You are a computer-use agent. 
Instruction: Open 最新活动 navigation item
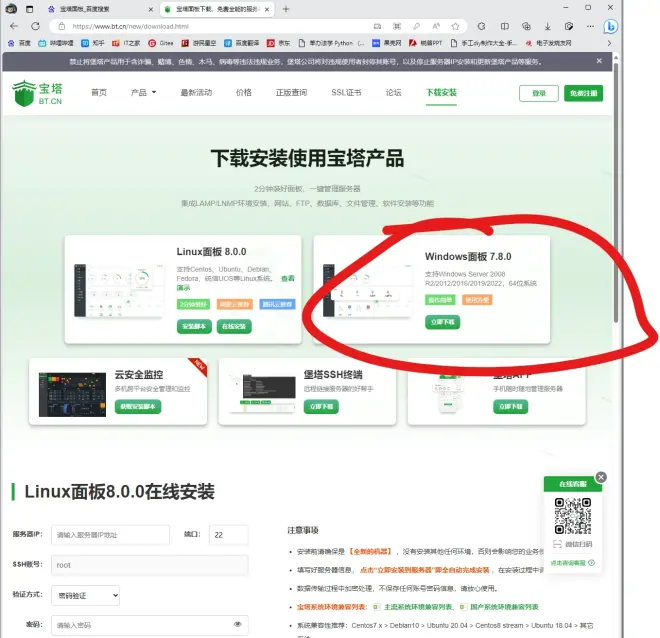pos(196,93)
